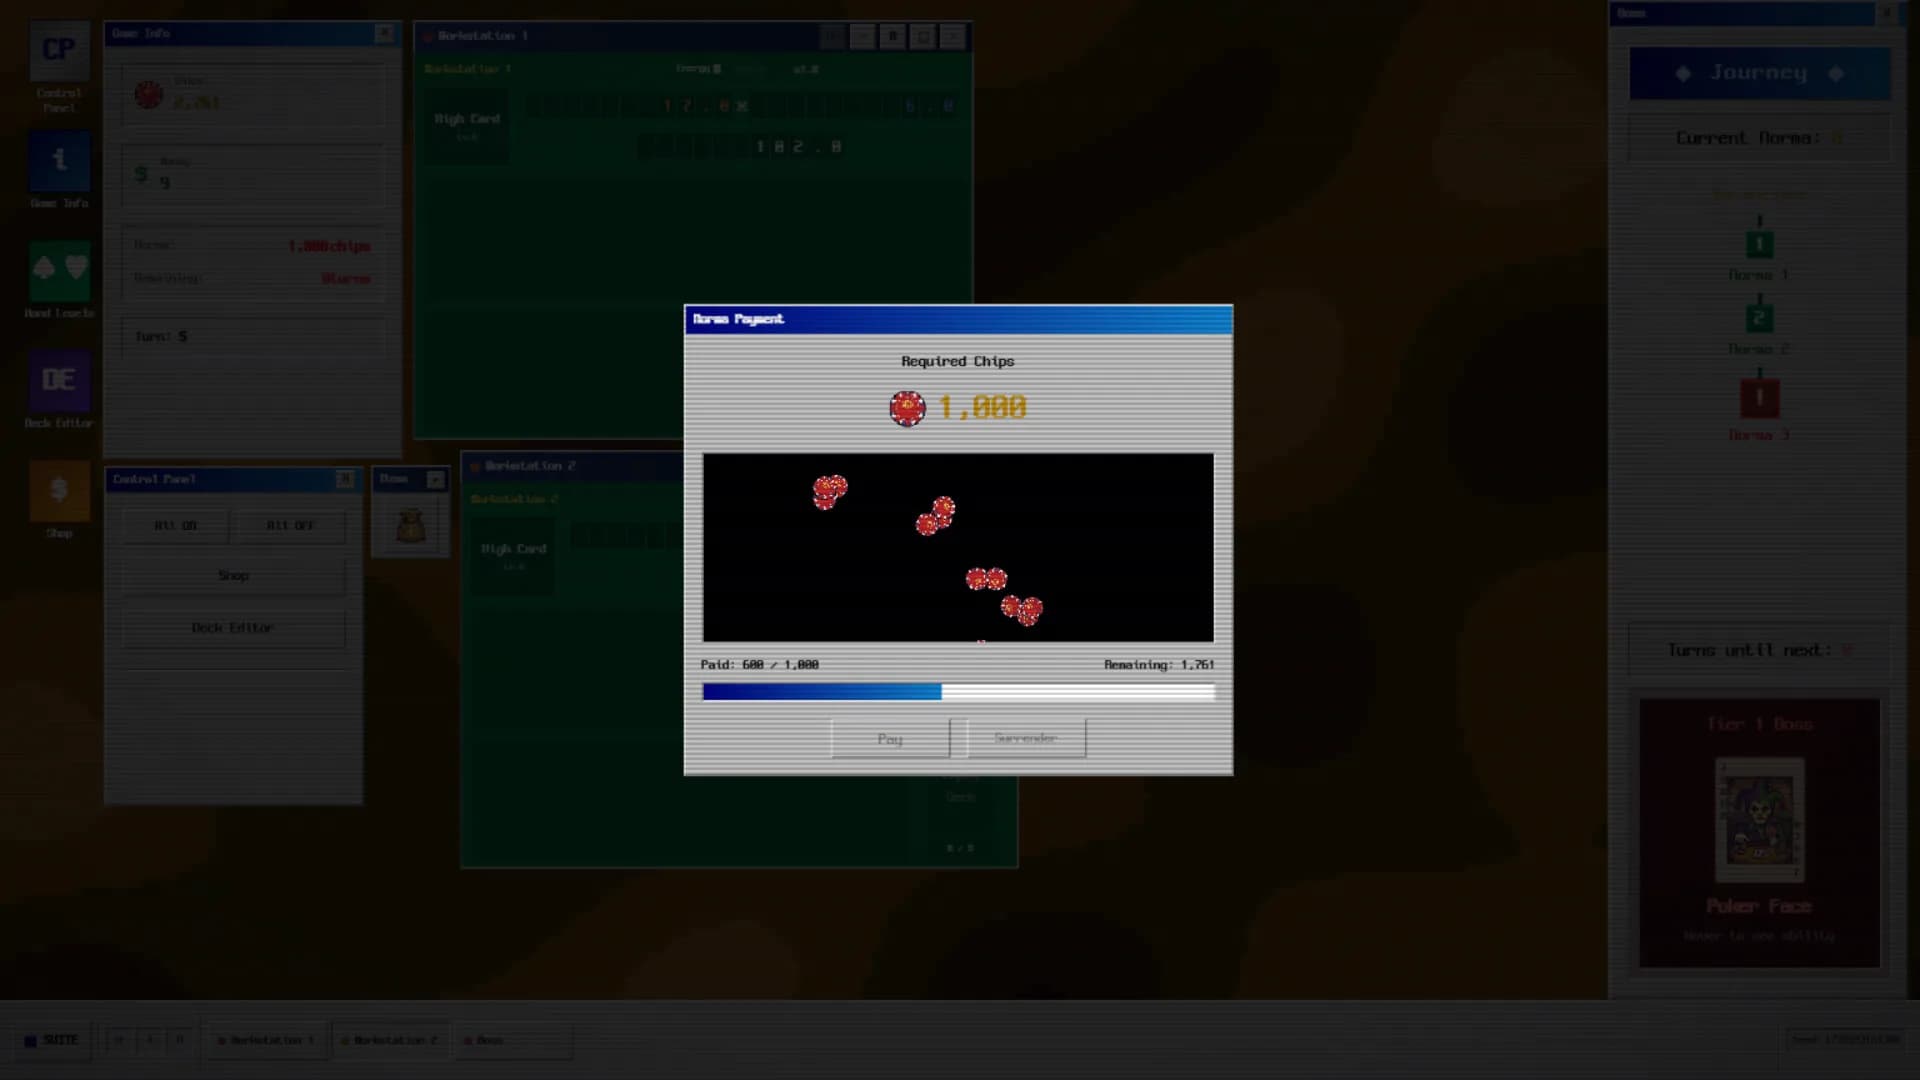The height and width of the screenshot is (1080, 1920).
Task: Click fourth titlebar tool icon in Workstation 1
Action: click(x=923, y=37)
